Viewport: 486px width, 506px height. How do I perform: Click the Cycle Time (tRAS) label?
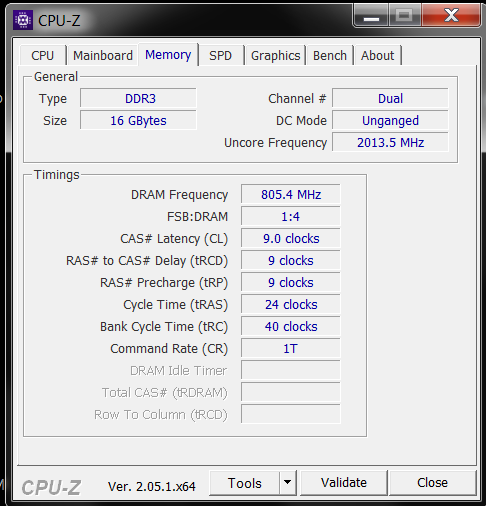(175, 305)
